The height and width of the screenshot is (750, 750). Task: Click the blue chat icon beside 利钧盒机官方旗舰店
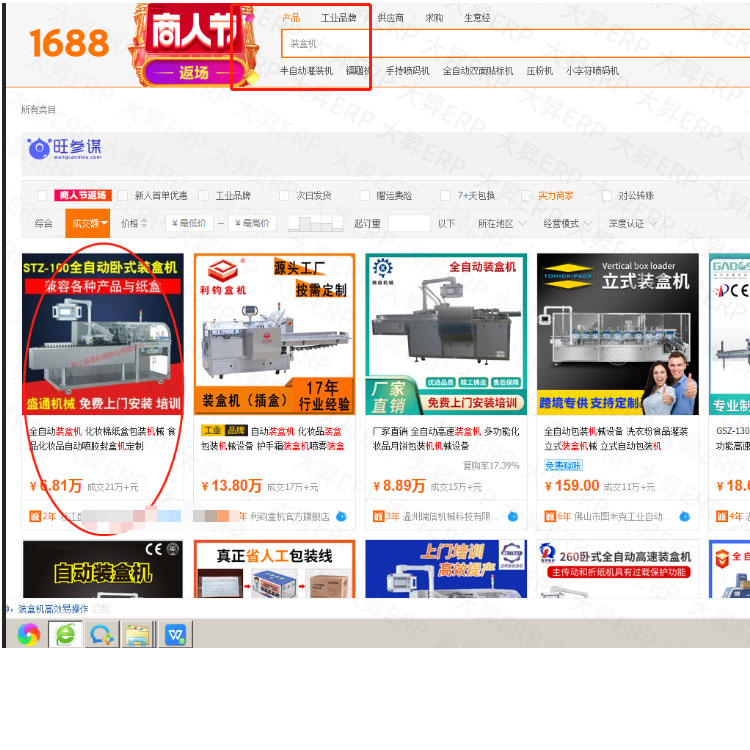(342, 516)
